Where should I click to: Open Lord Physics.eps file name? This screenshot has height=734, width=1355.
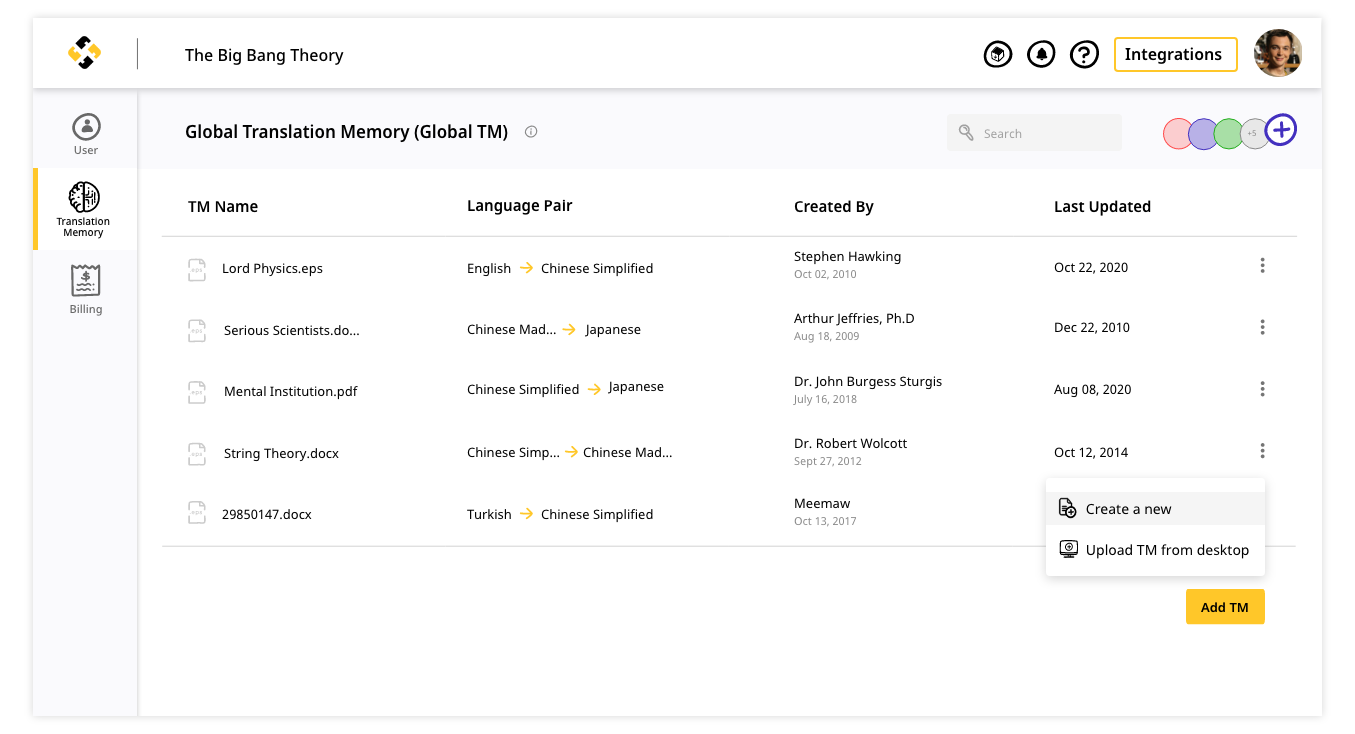pyautogui.click(x=272, y=269)
